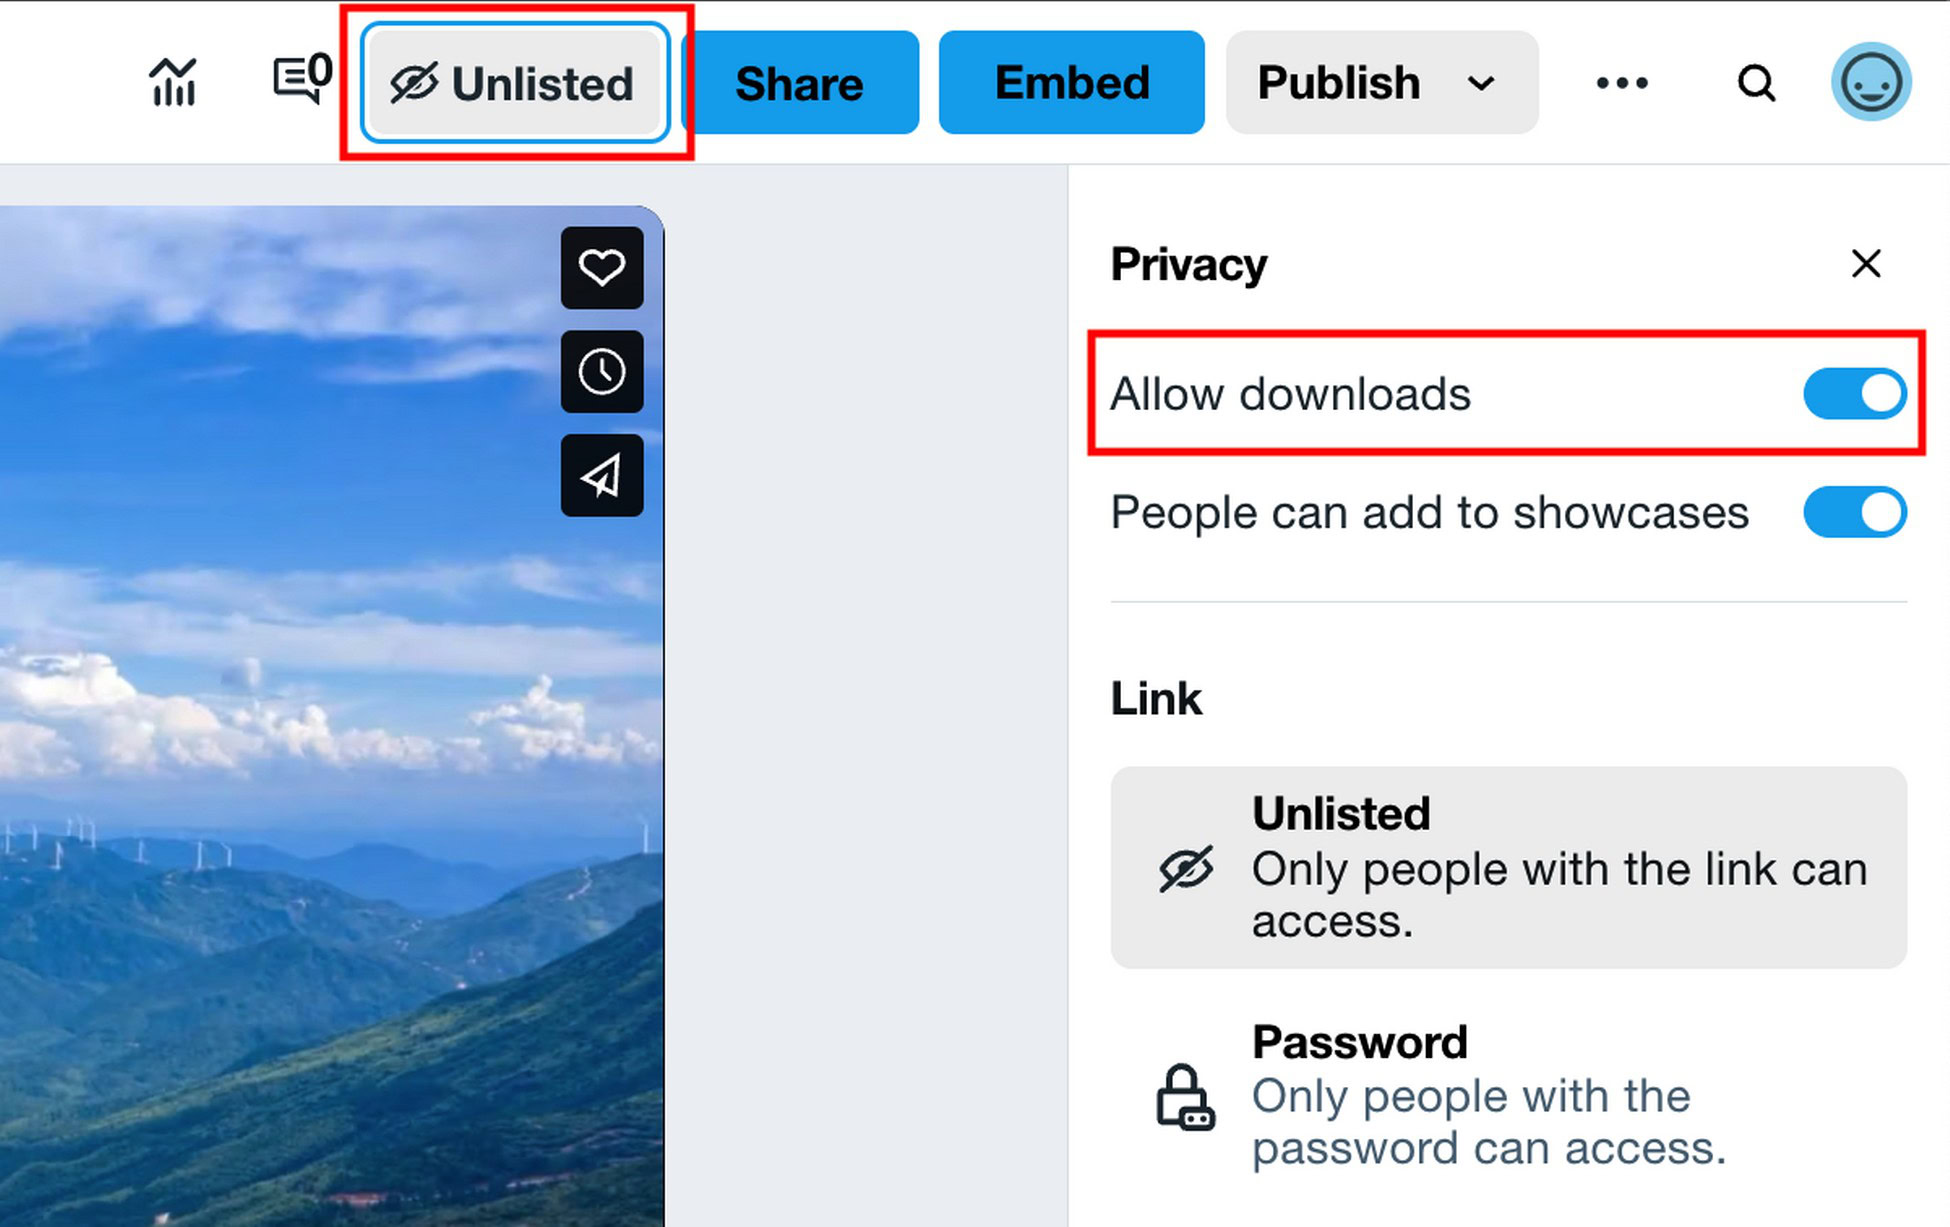Click the send/share arrow icon

[x=601, y=476]
